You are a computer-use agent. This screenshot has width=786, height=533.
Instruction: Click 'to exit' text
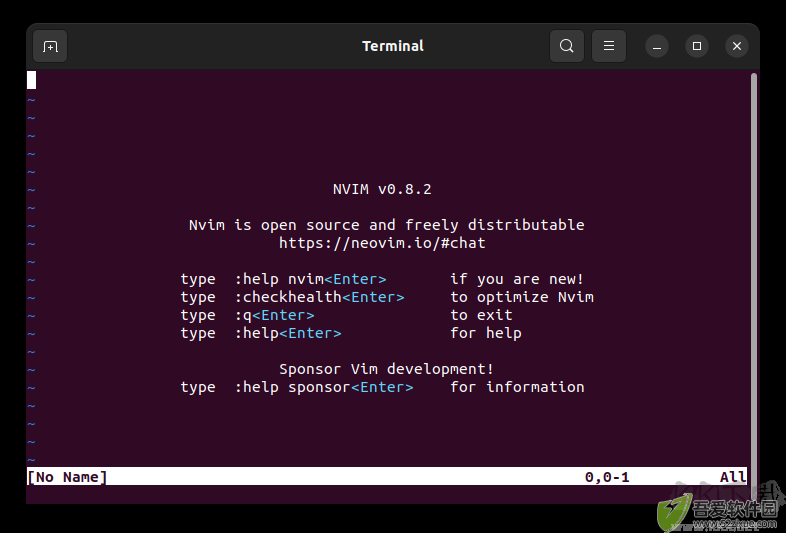click(x=481, y=315)
